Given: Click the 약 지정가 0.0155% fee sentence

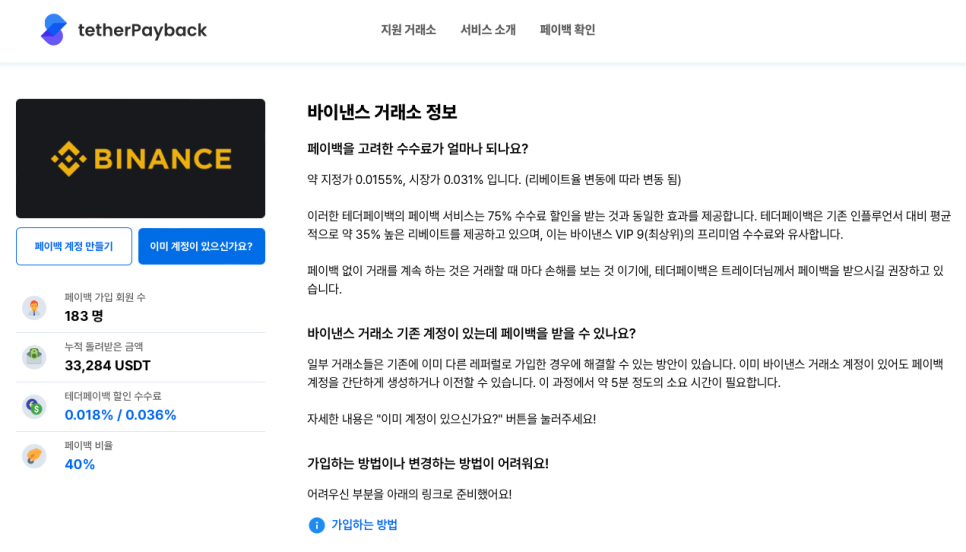Looking at the screenshot, I should pos(494,179).
